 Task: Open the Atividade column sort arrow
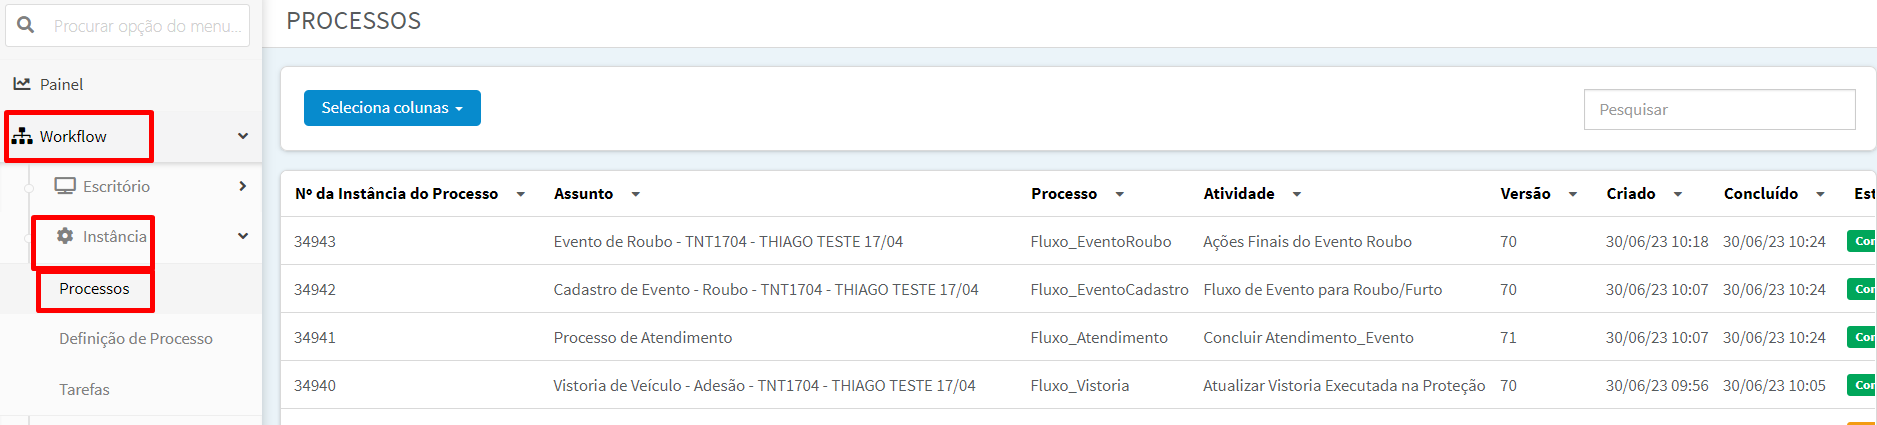click(1297, 194)
